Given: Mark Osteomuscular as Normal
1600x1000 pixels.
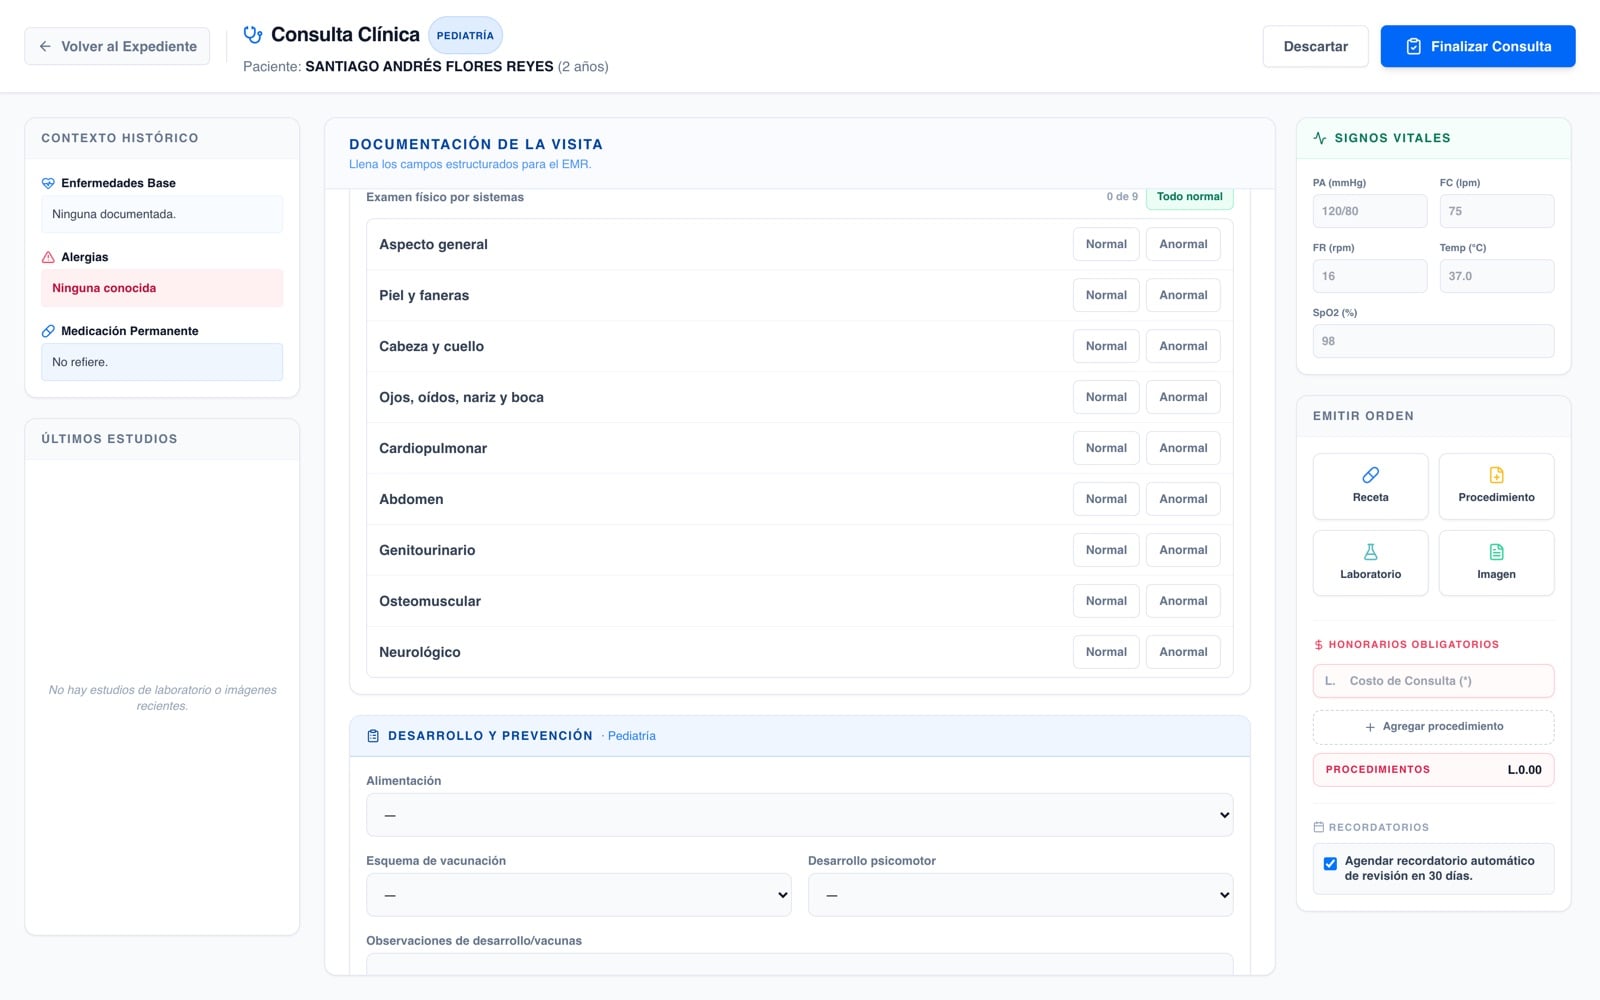Looking at the screenshot, I should 1106,601.
